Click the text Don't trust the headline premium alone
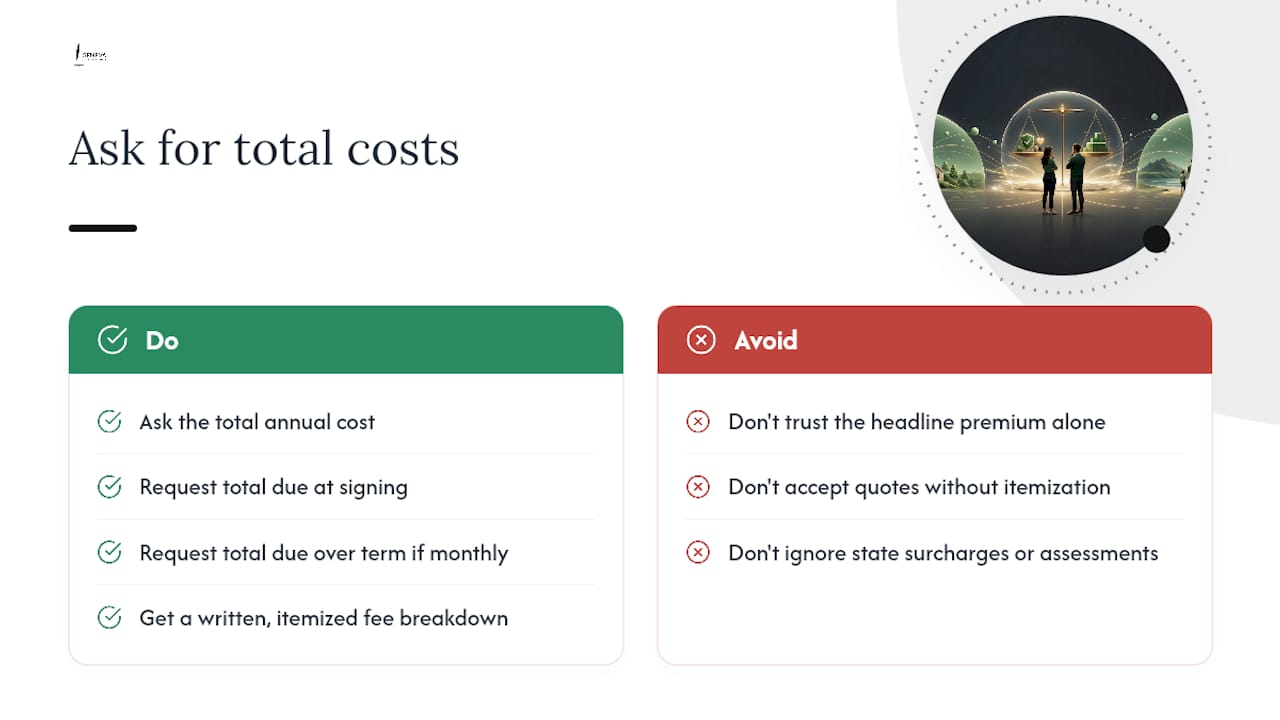The height and width of the screenshot is (720, 1280). (x=917, y=422)
